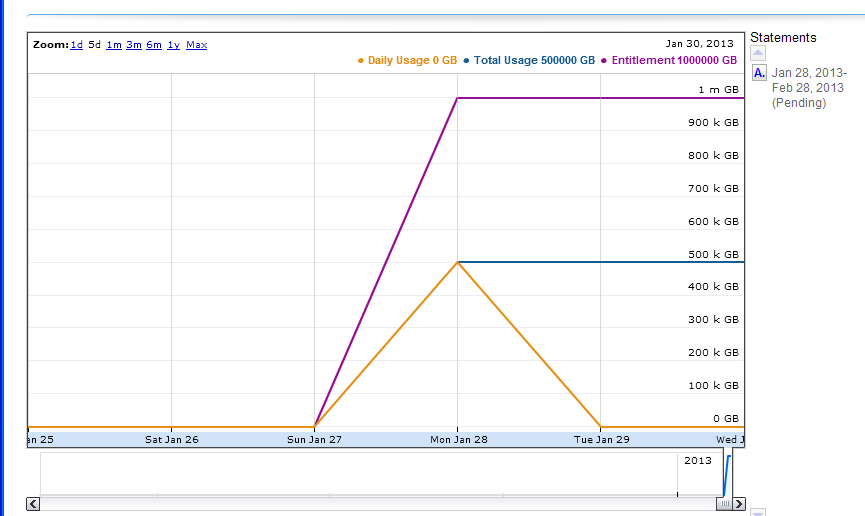865x516 pixels.
Task: Click the Statements scroll-up arrow
Action: coord(758,53)
